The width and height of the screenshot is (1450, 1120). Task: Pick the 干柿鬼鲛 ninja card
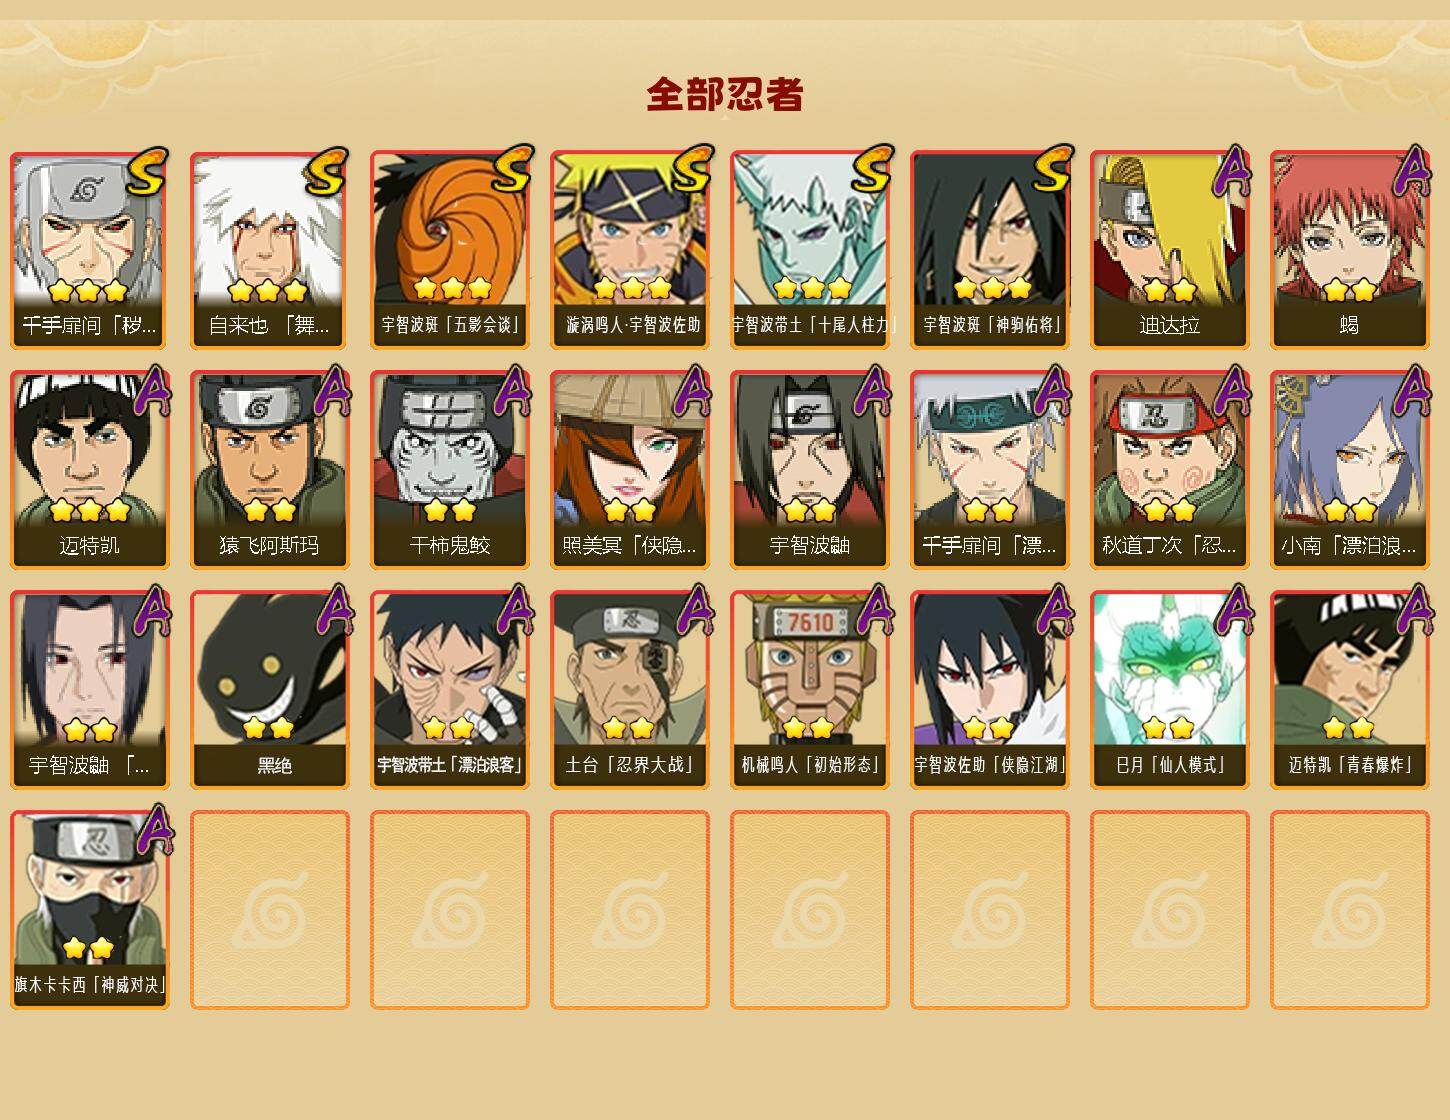click(450, 470)
